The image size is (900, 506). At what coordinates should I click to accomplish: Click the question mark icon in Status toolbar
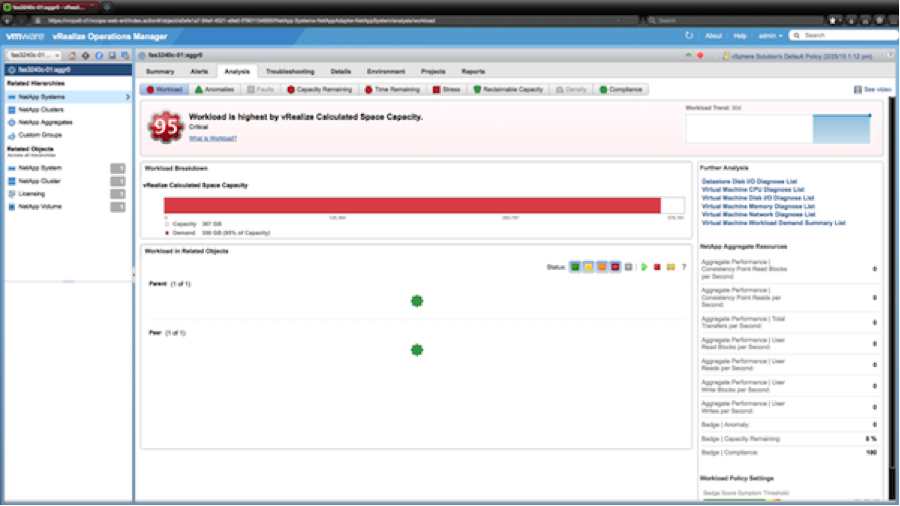pyautogui.click(x=684, y=267)
